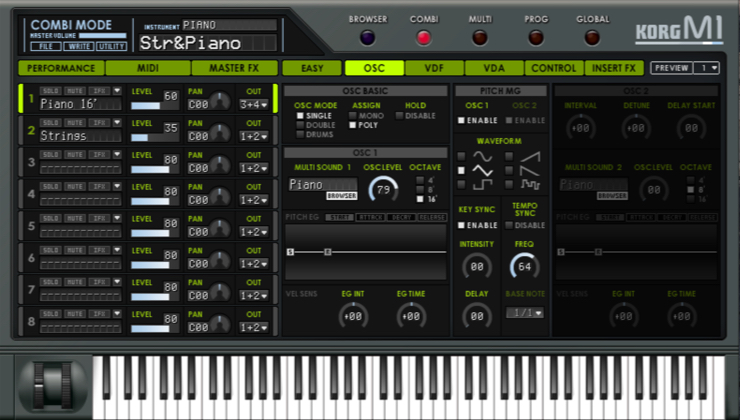This screenshot has width=740, height=420.
Task: Switch to MULTI mode LED button
Action: (x=479, y=38)
